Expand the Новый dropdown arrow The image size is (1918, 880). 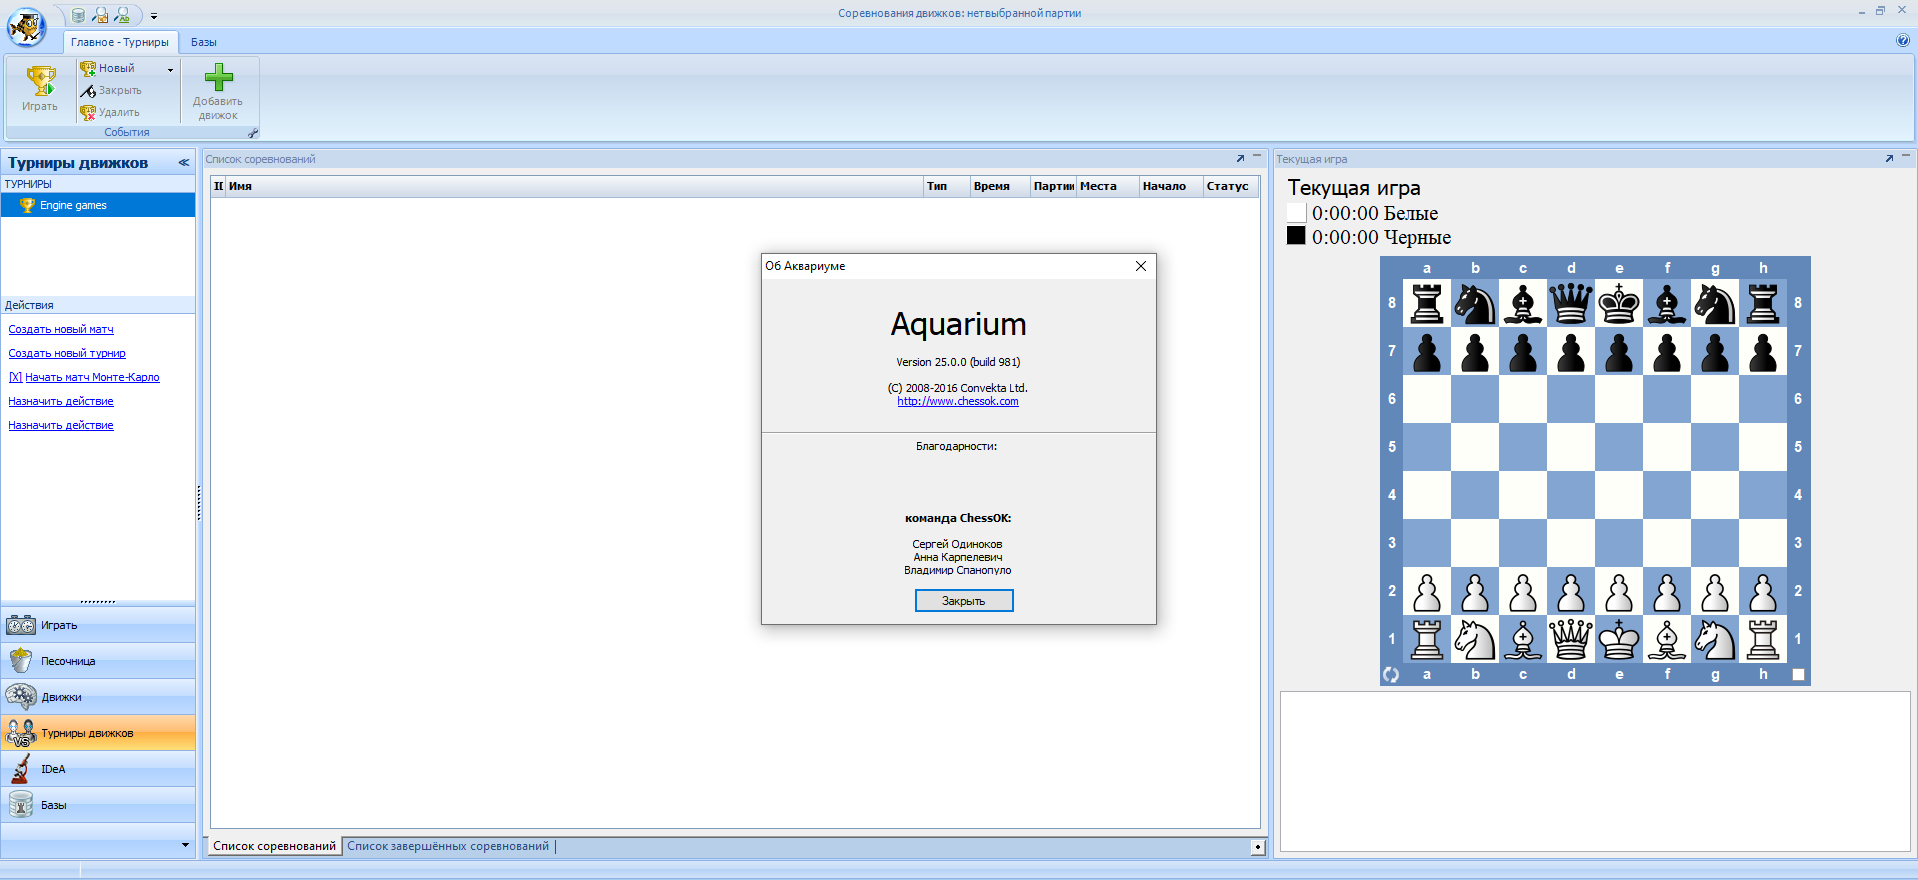(170, 69)
